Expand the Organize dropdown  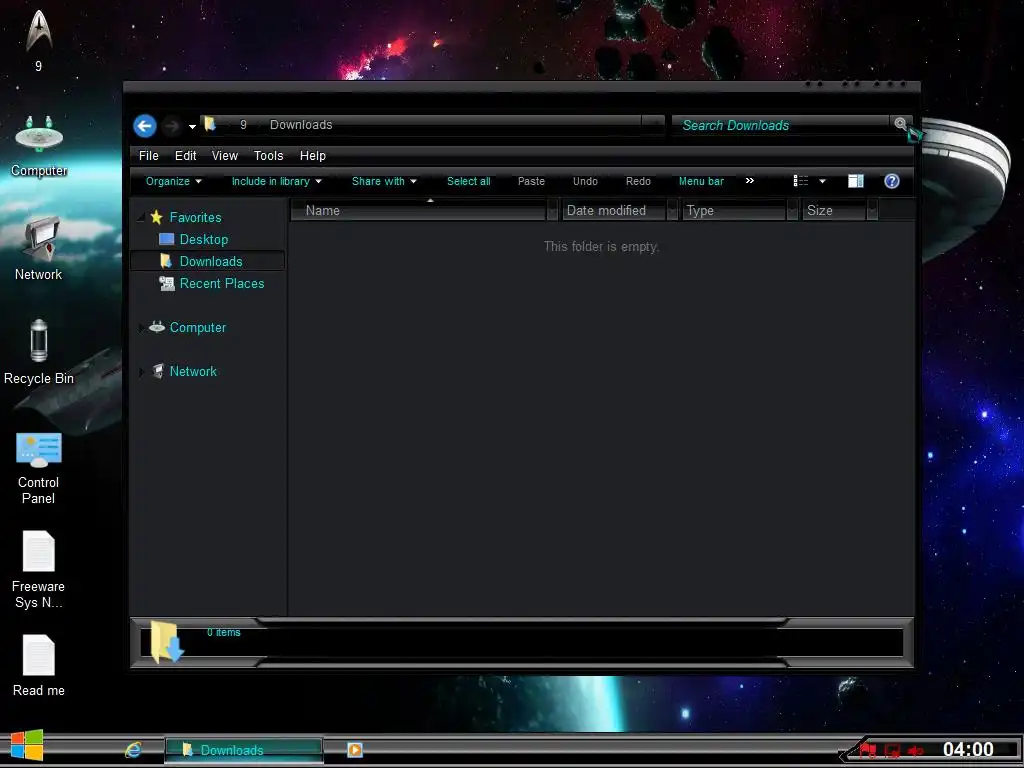coord(174,182)
